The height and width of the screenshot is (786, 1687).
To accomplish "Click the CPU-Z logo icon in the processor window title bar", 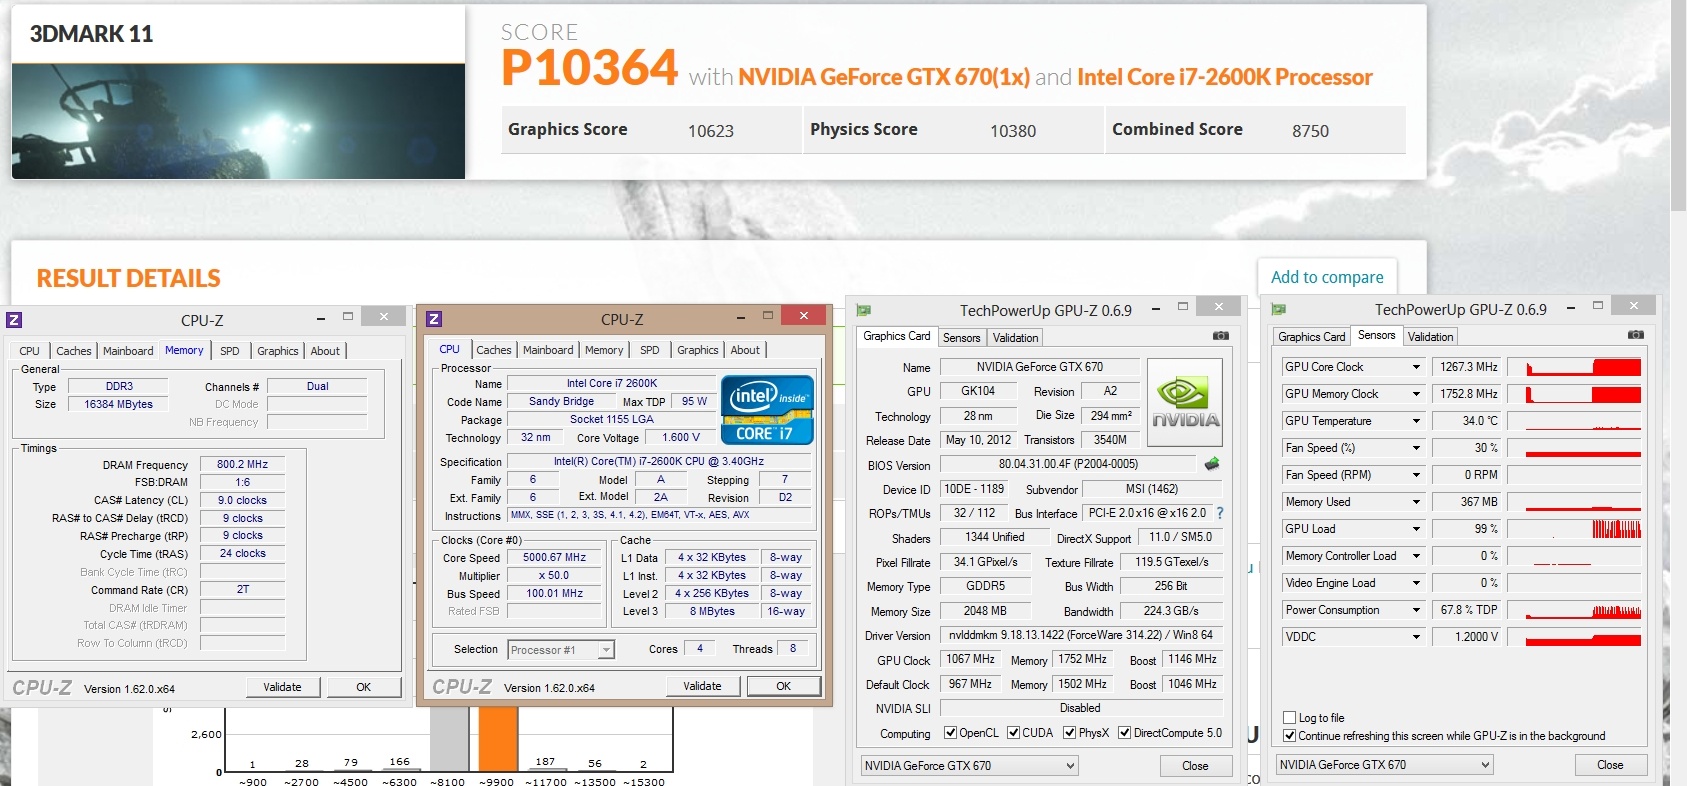I will tap(434, 319).
